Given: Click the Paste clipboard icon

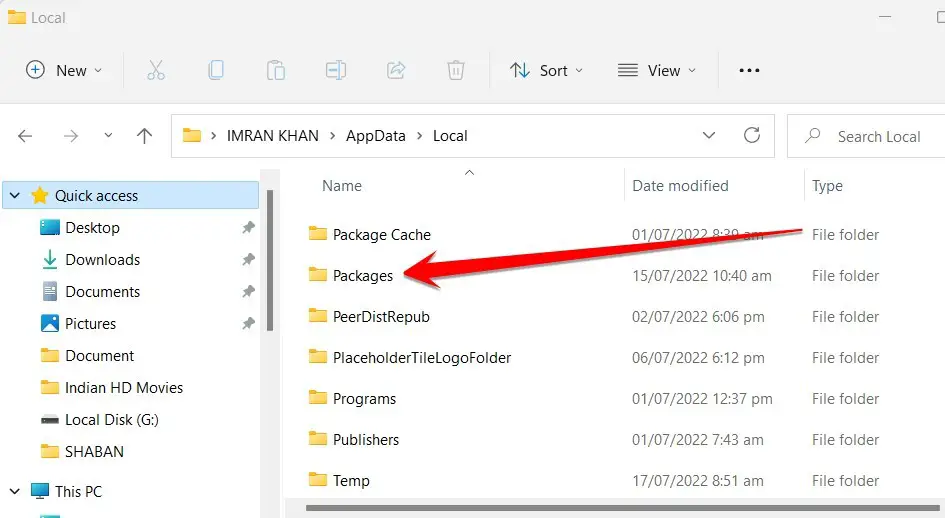Looking at the screenshot, I should (275, 71).
